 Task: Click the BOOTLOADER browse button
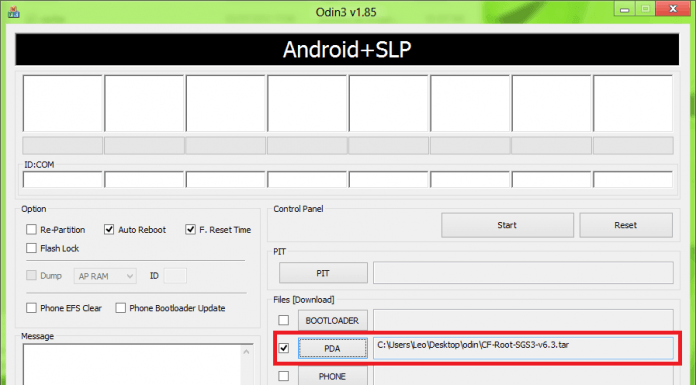coord(332,320)
